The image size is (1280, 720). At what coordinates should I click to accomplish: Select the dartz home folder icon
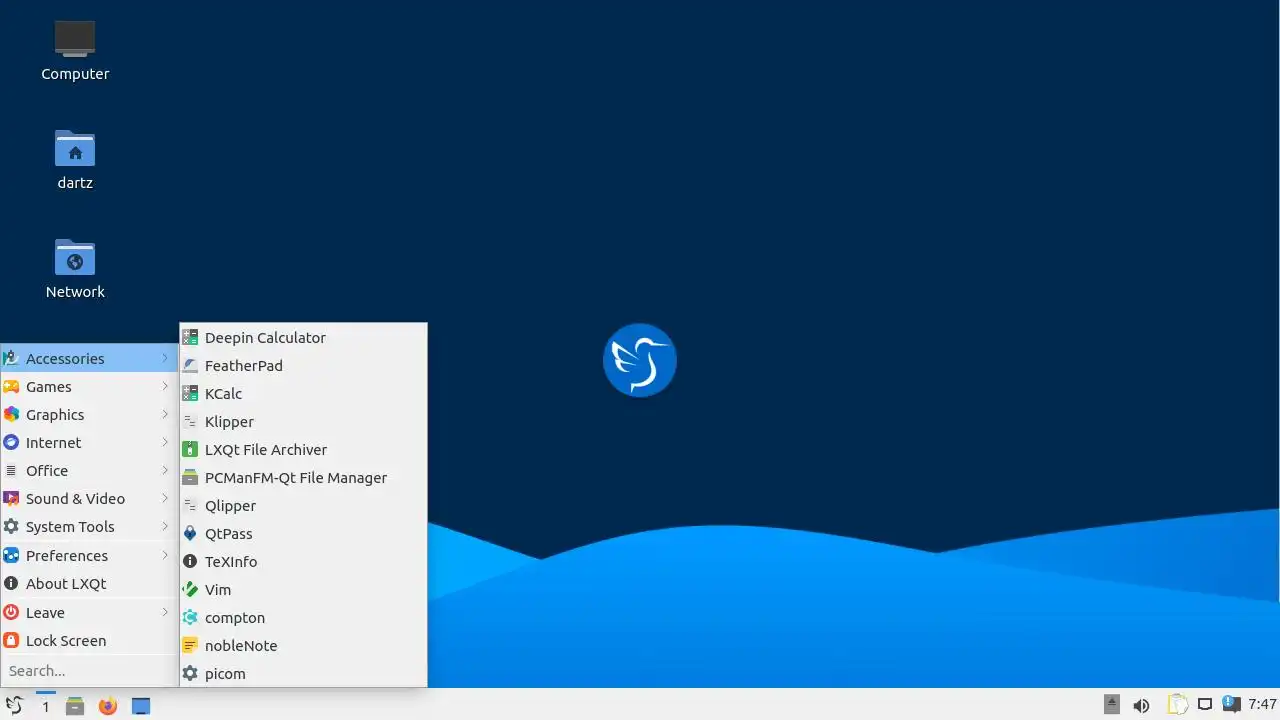(75, 159)
